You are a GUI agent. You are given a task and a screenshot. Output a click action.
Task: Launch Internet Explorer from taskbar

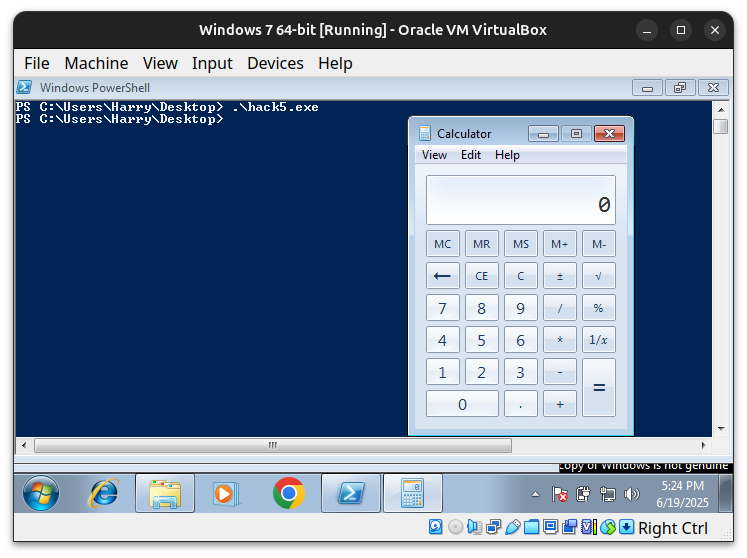point(103,493)
